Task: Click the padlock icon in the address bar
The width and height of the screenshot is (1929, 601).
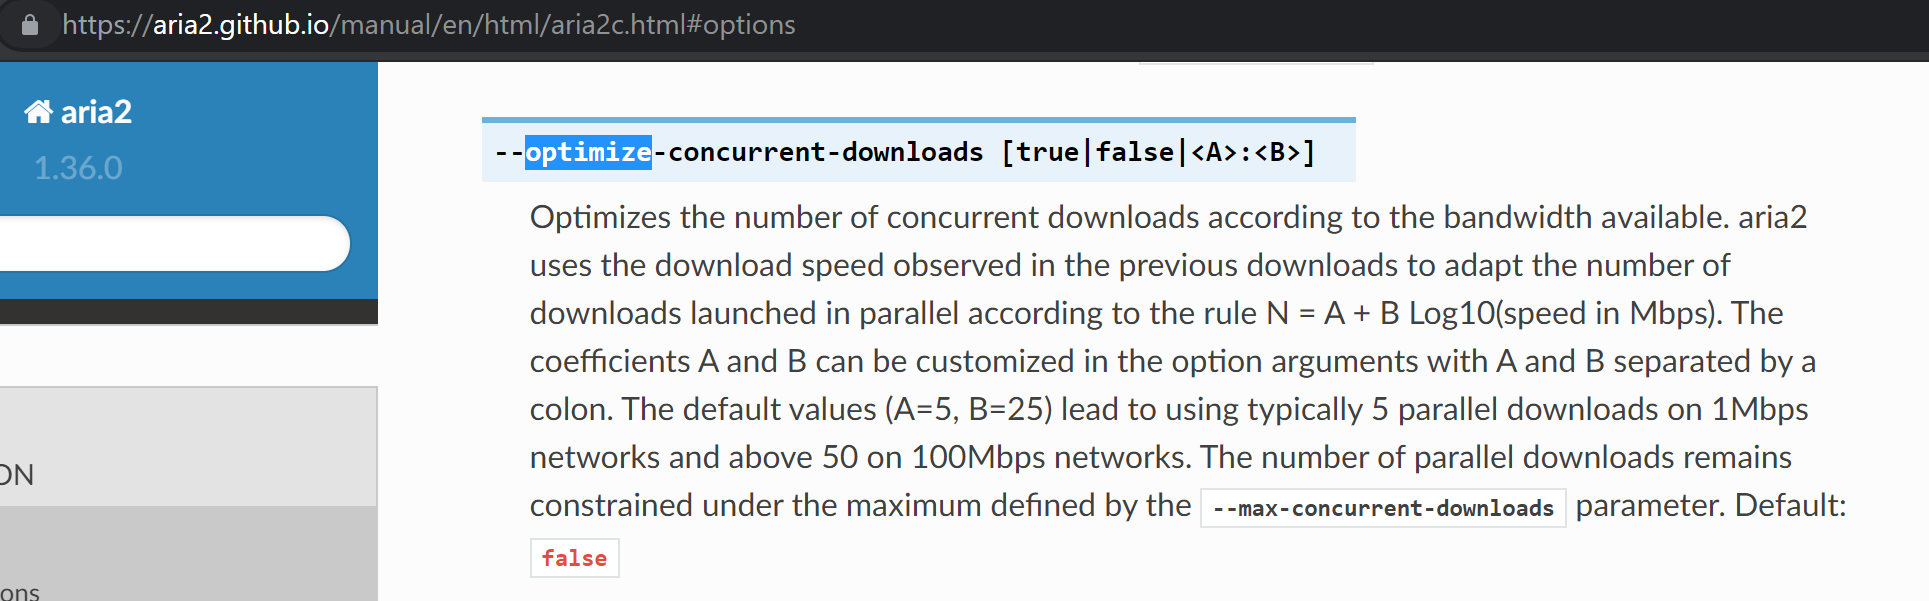Action: (30, 24)
